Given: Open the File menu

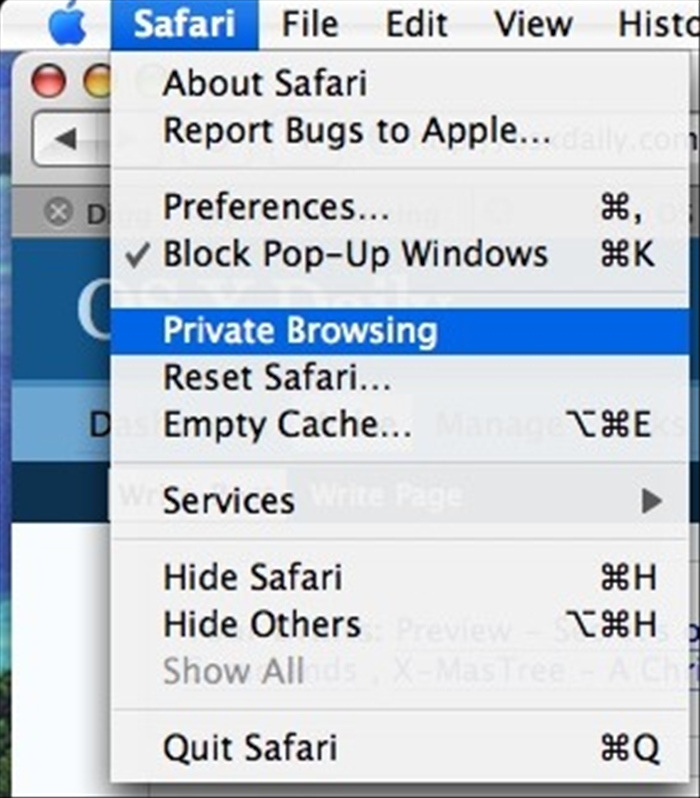Looking at the screenshot, I should (310, 24).
